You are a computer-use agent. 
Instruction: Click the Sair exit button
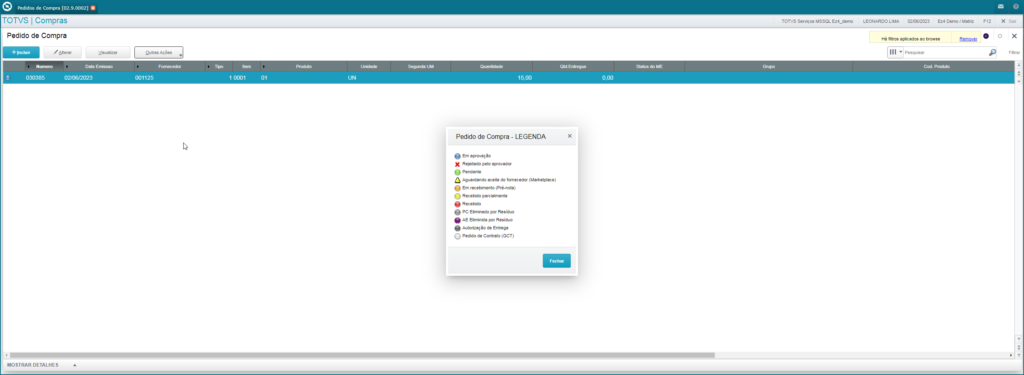[x=1008, y=21]
